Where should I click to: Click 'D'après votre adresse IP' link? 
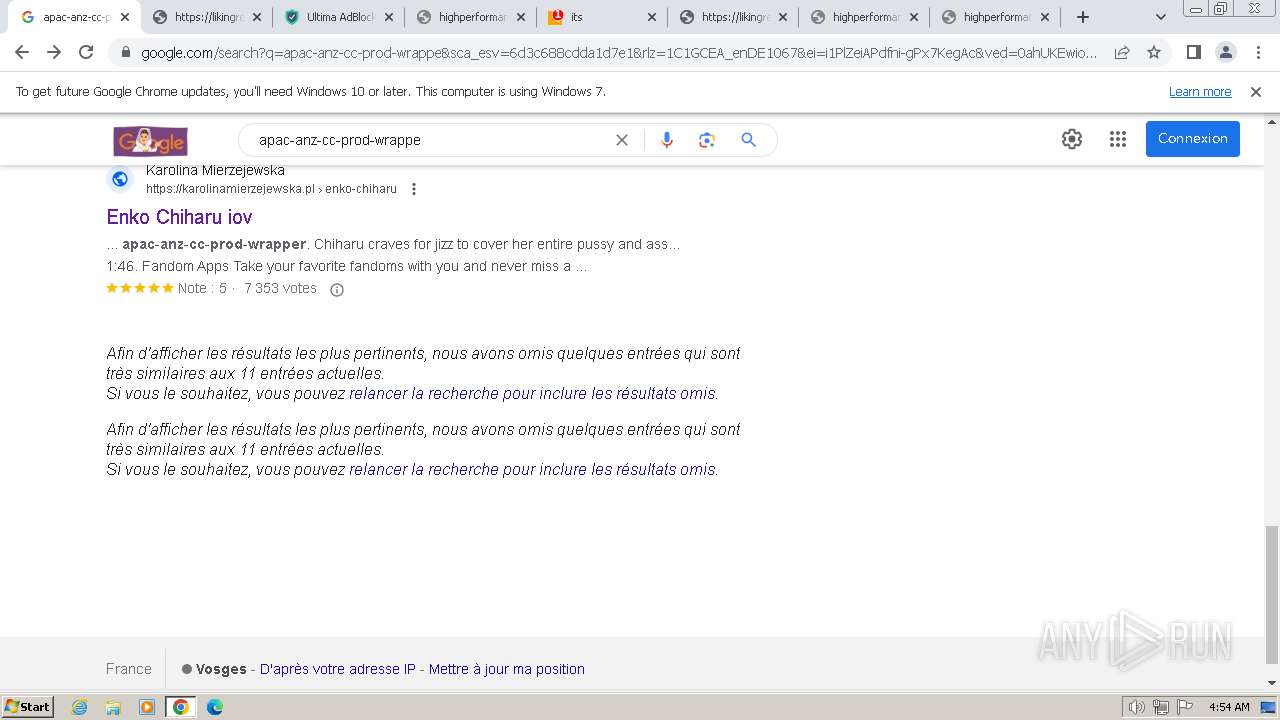click(x=337, y=669)
